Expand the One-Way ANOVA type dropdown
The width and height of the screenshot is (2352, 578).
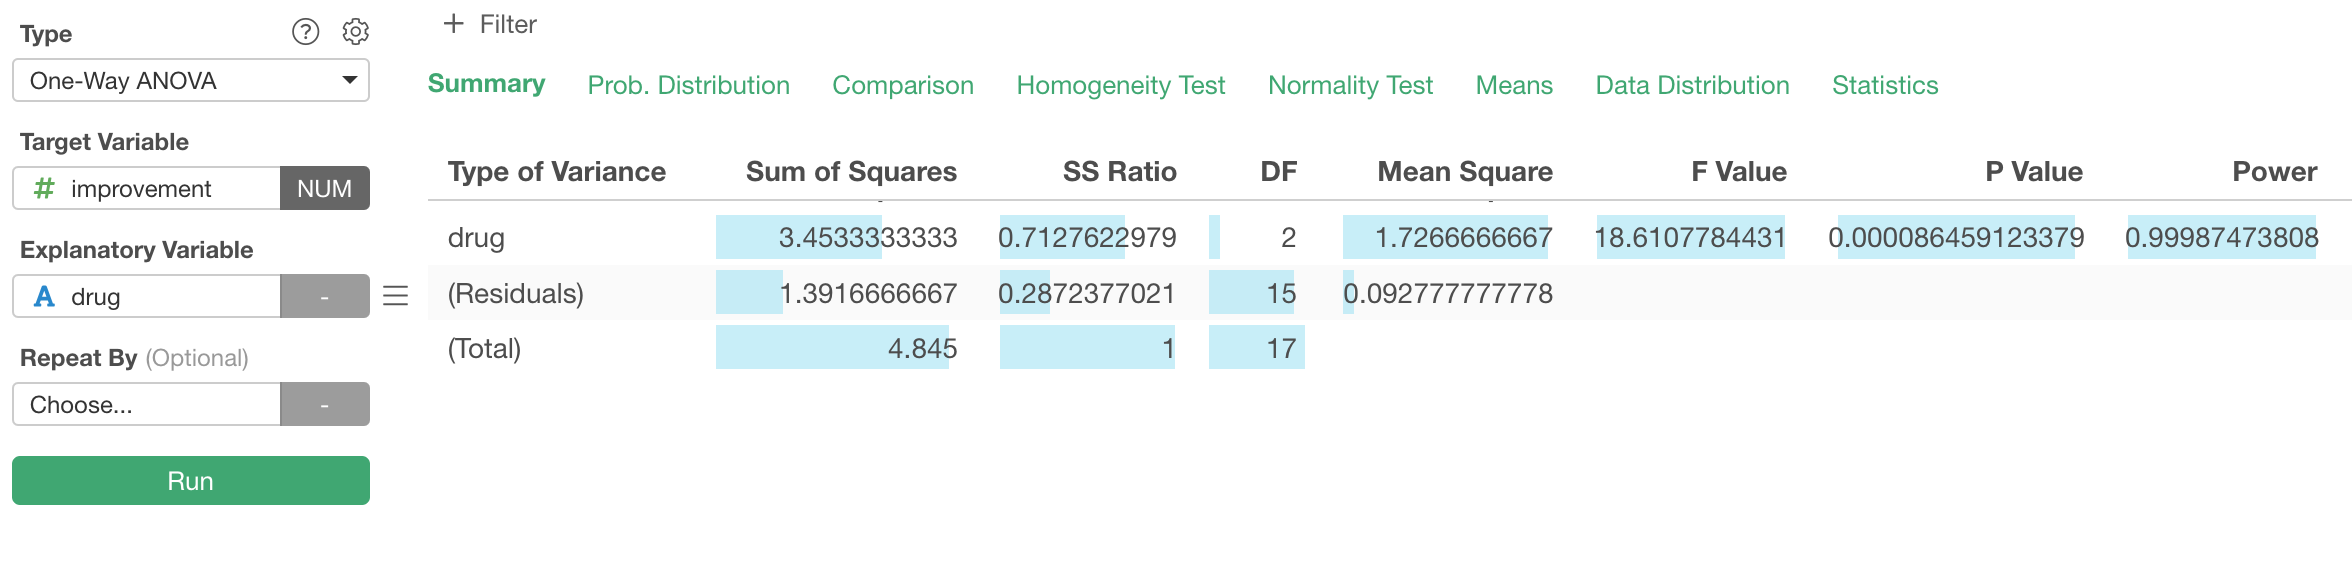click(x=191, y=80)
